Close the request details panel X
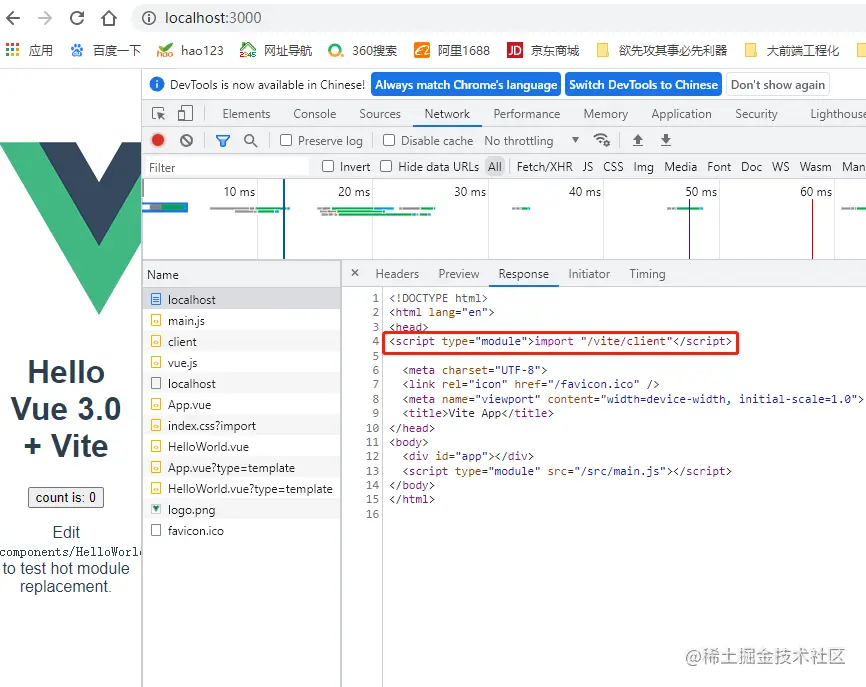The image size is (866, 687). click(x=355, y=273)
